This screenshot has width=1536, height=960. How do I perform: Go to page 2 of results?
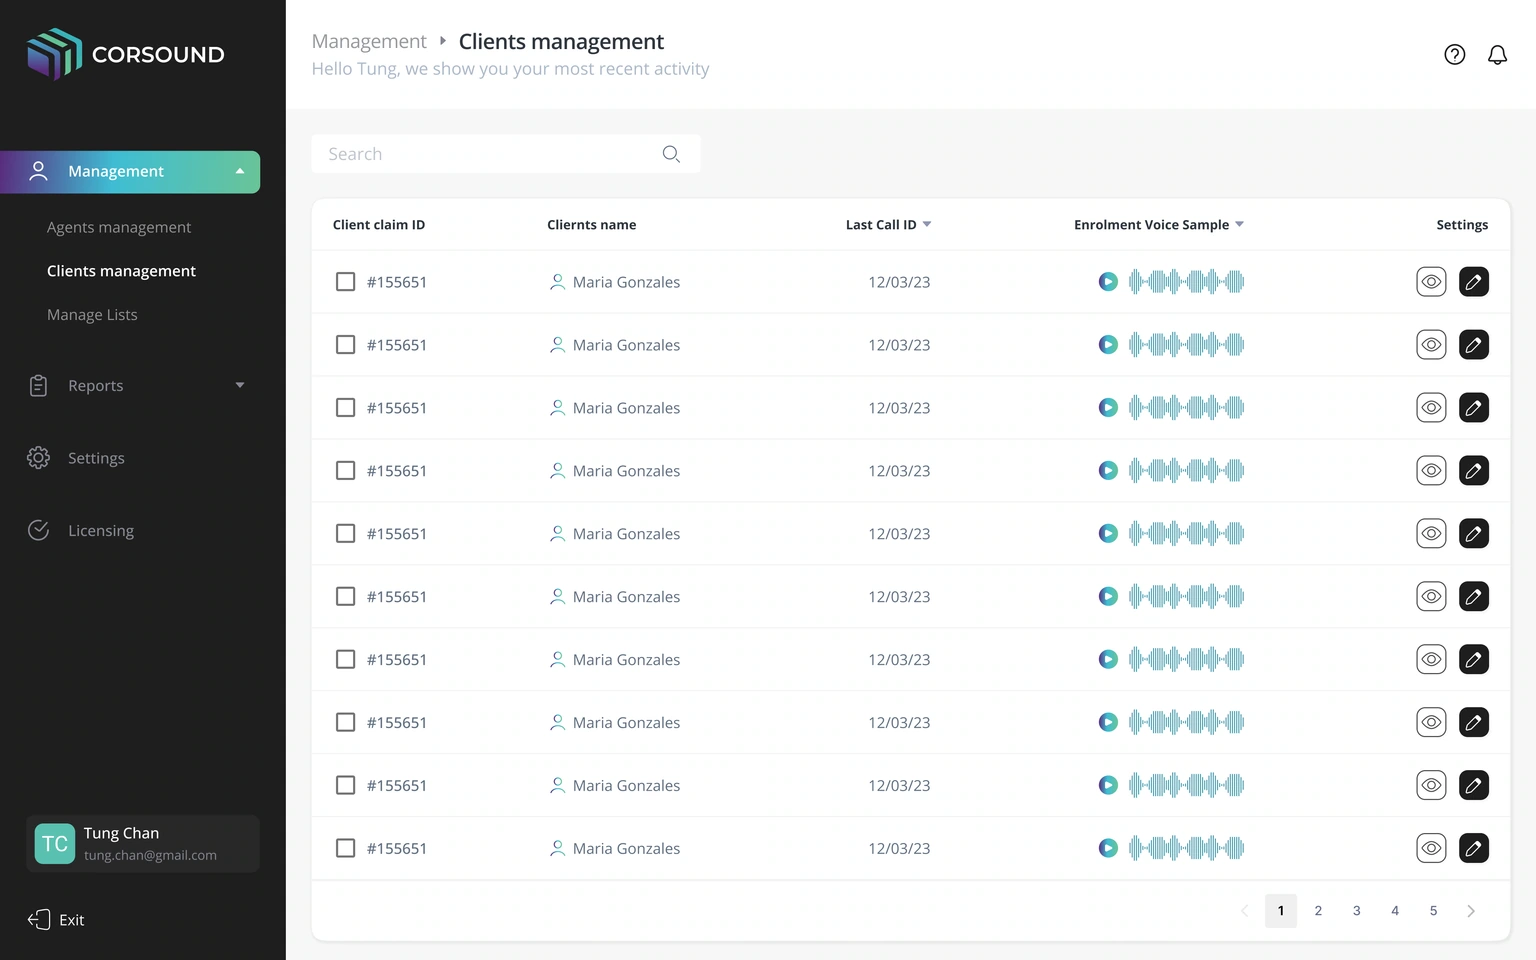point(1318,911)
